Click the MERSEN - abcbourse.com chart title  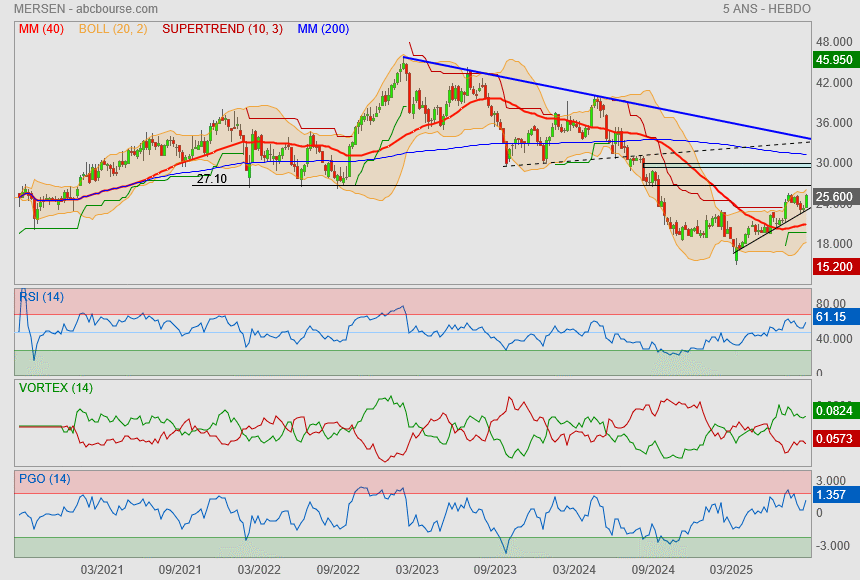click(86, 8)
